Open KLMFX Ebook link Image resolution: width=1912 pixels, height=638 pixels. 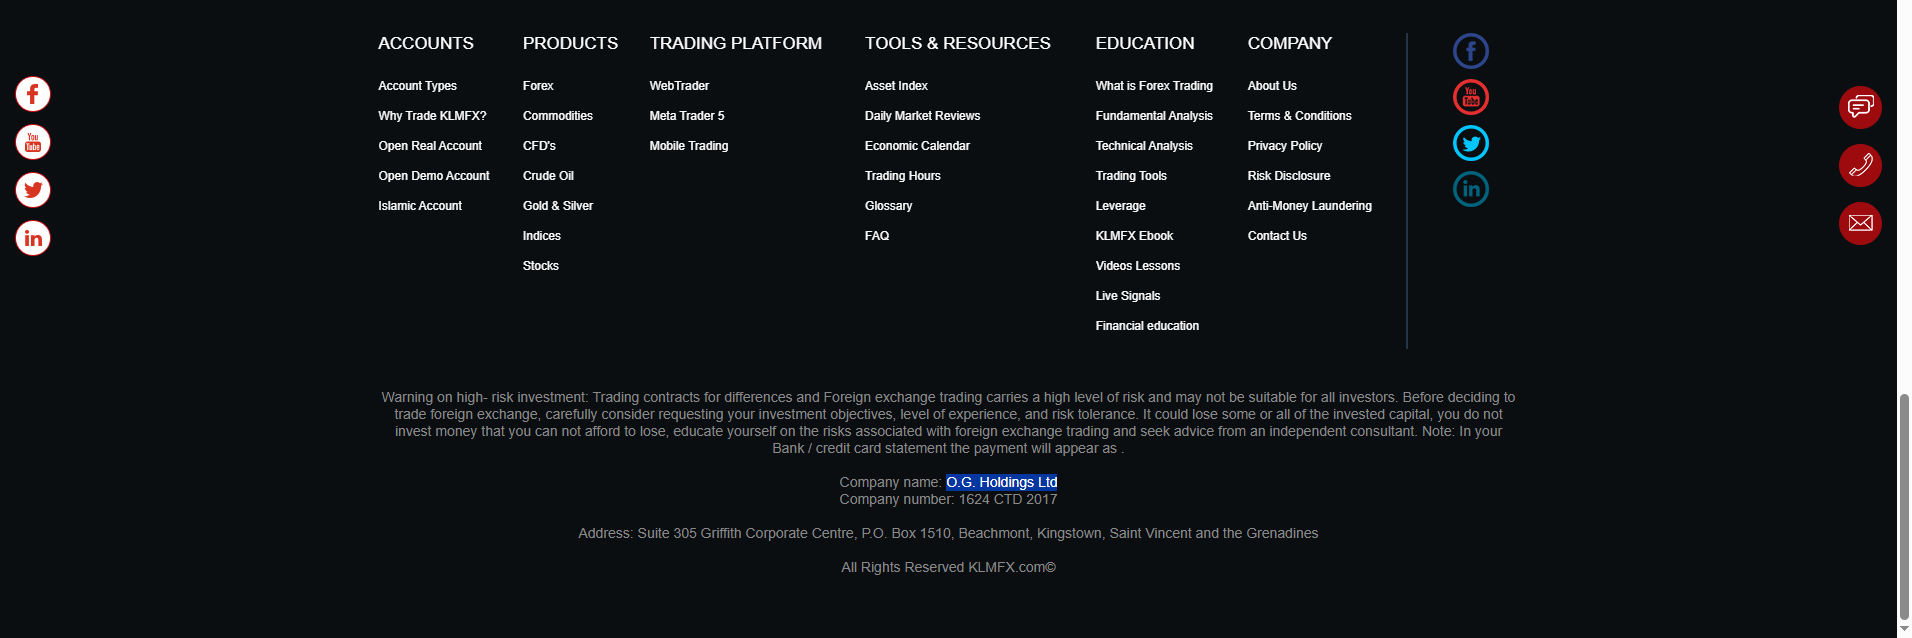(1135, 236)
